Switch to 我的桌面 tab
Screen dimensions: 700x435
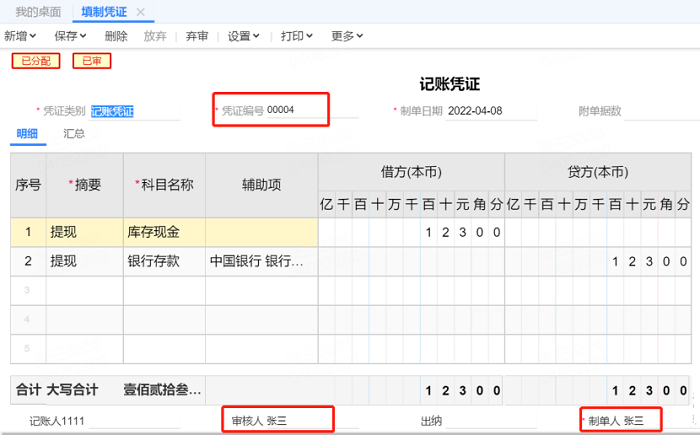[x=38, y=12]
